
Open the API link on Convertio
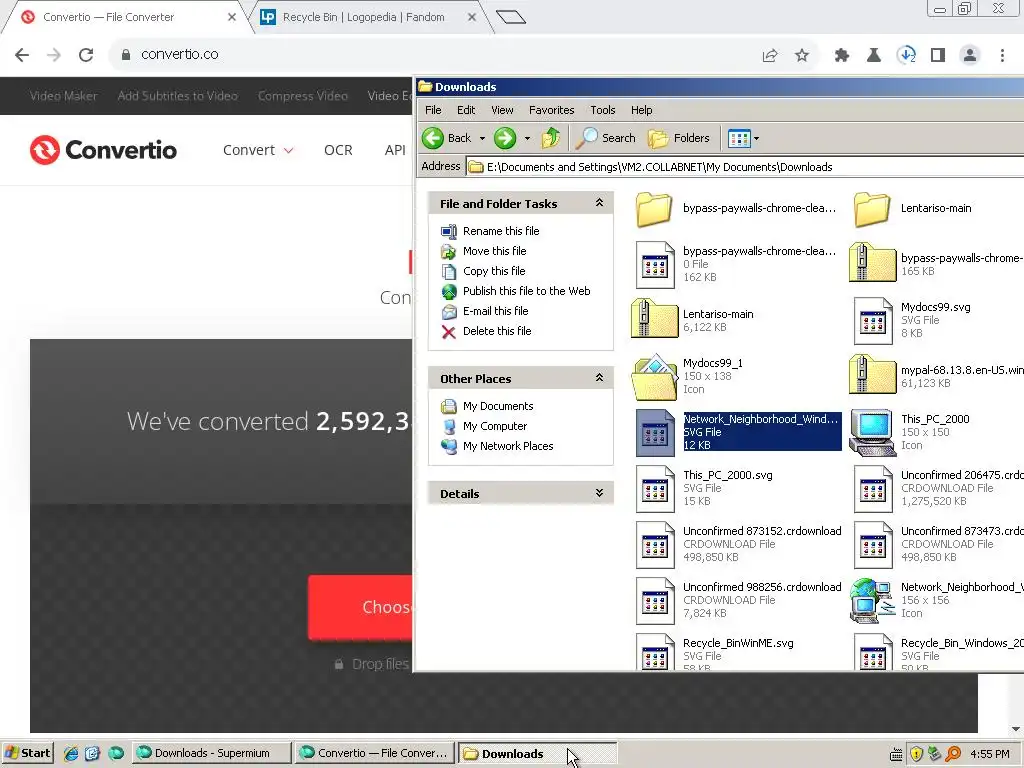coord(395,150)
